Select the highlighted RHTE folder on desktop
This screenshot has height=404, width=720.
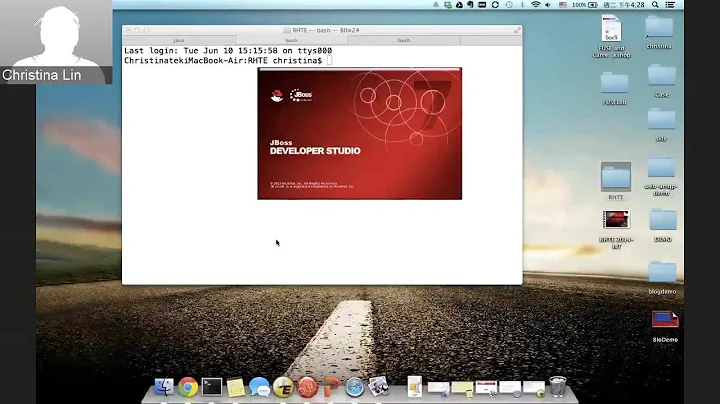pos(616,181)
